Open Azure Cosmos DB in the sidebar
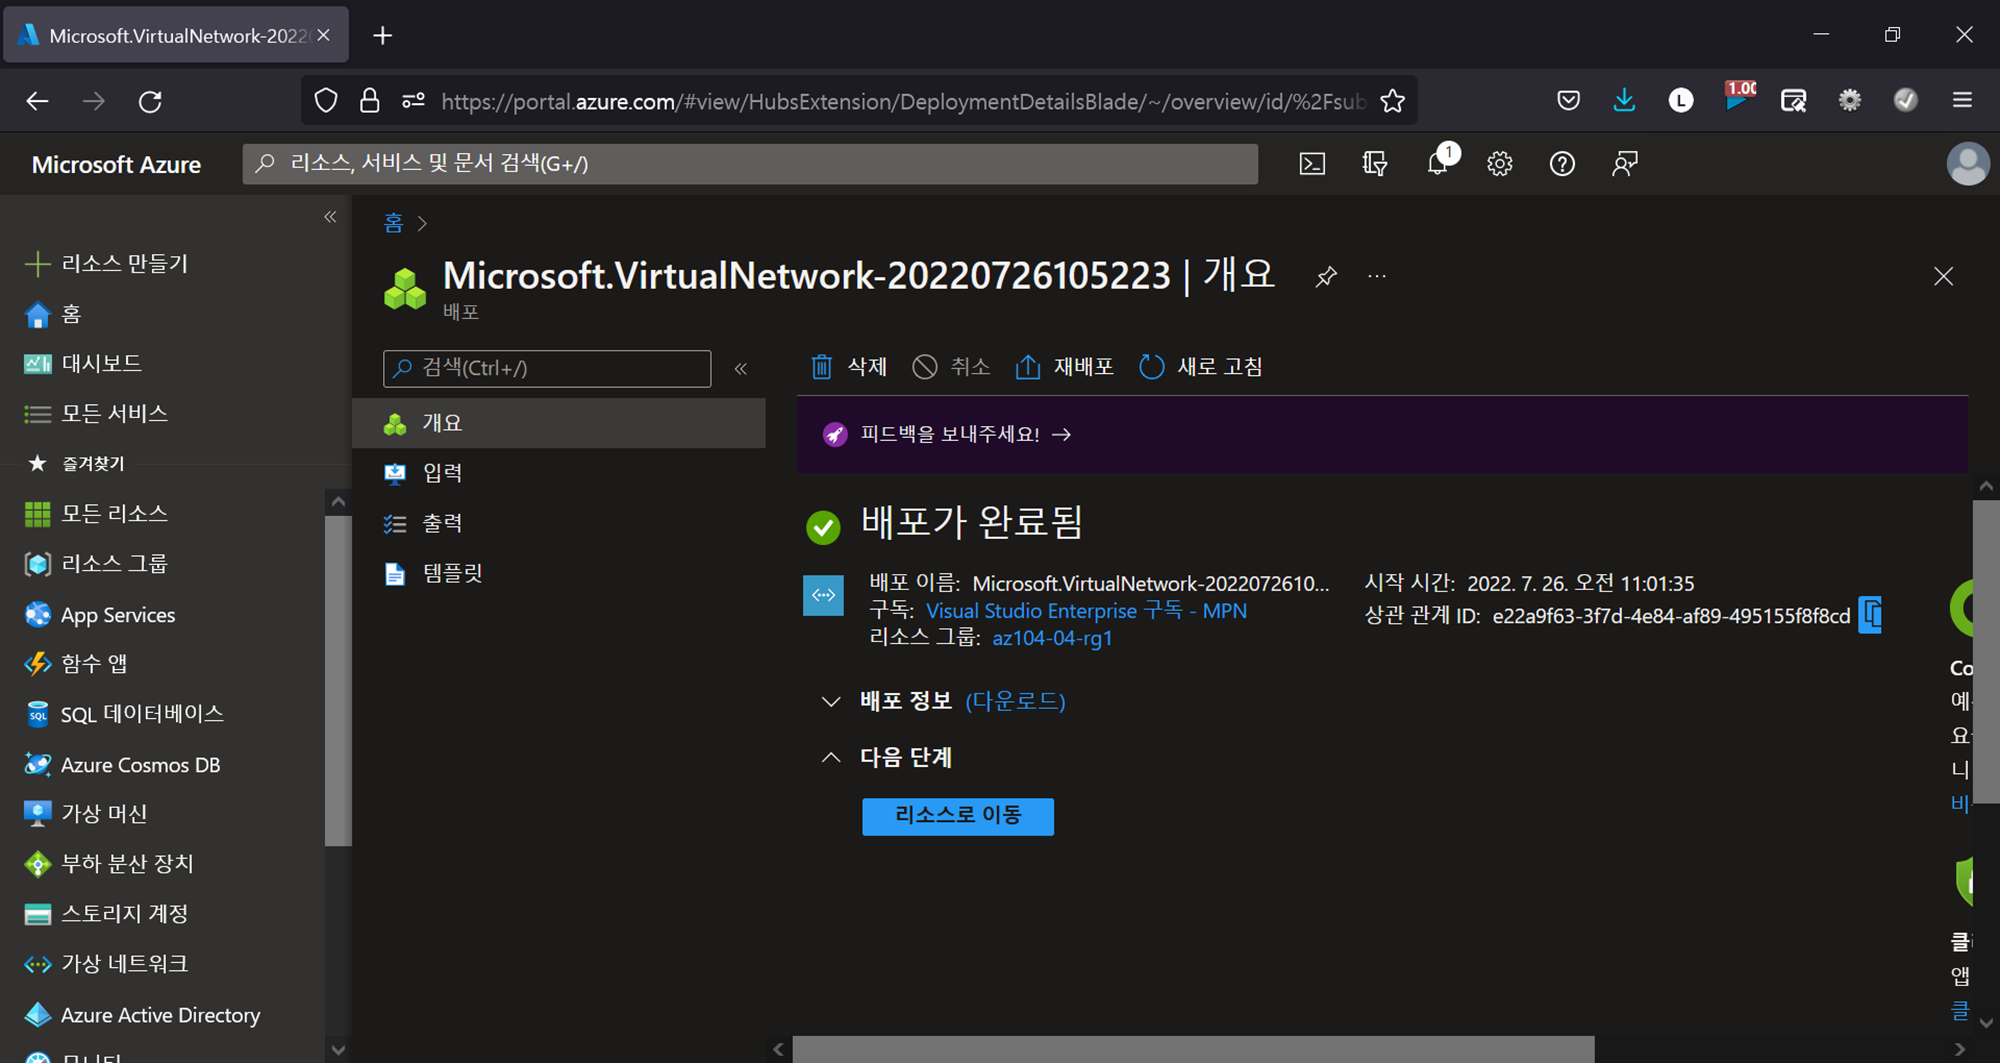Screen dimensions: 2000x1063 121,765
